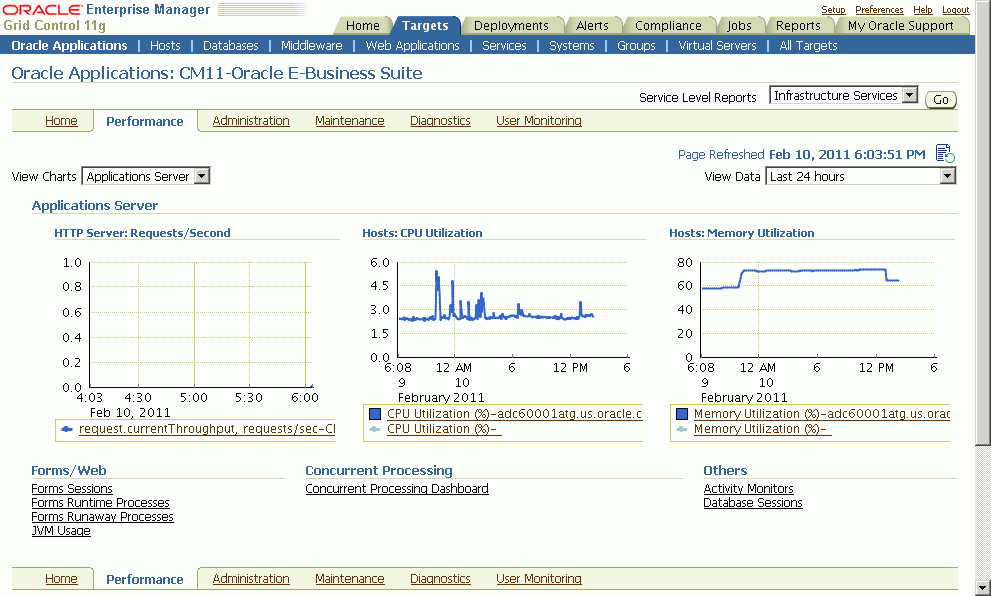Open the top Administration tab link
This screenshot has height=596, width=991.
251,121
